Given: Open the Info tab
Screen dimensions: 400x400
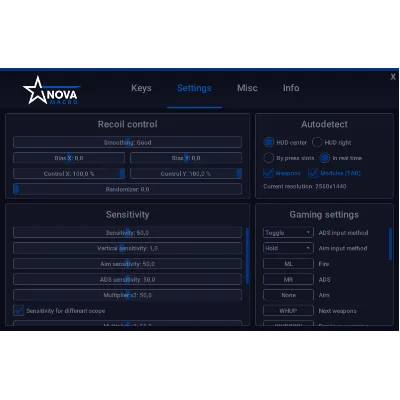Looking at the screenshot, I should (x=291, y=88).
